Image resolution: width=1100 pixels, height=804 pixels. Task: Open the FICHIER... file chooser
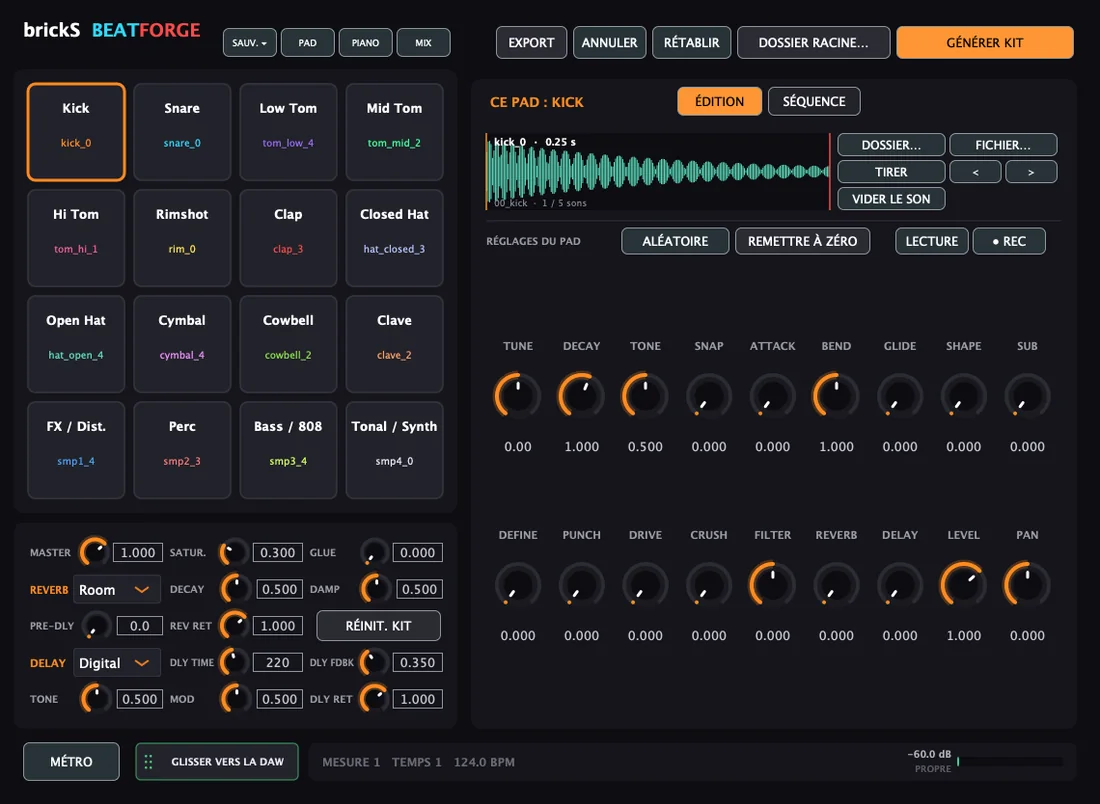(x=1002, y=145)
